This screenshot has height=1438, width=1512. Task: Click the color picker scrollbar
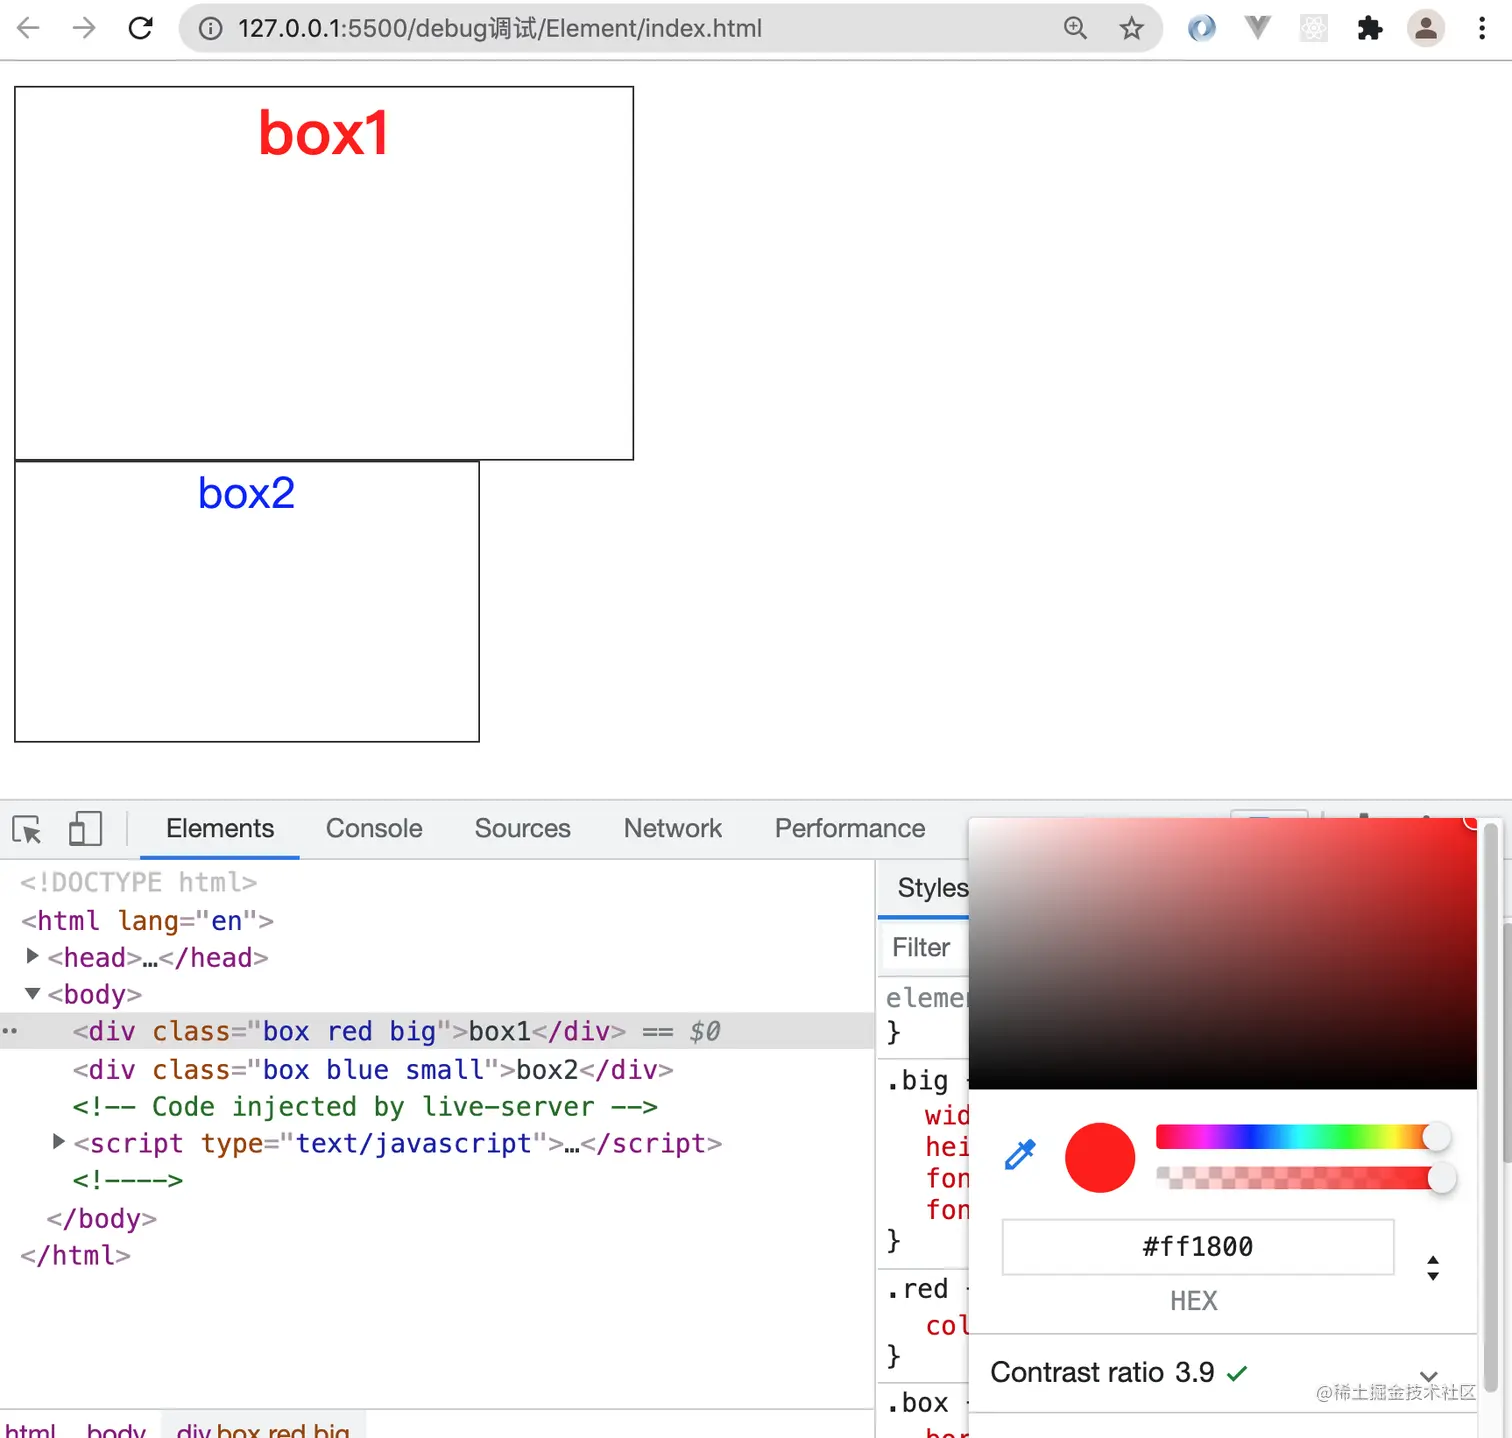(x=1491, y=1107)
